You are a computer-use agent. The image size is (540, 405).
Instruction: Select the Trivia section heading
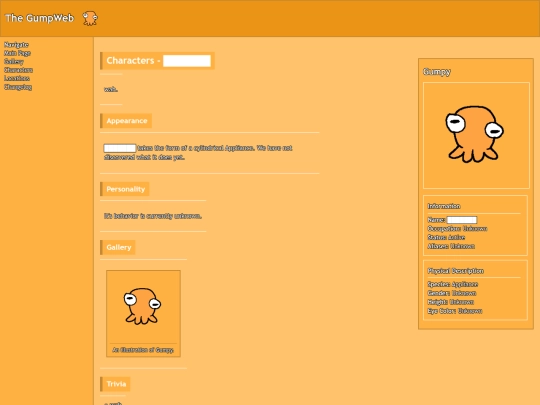pyautogui.click(x=116, y=384)
